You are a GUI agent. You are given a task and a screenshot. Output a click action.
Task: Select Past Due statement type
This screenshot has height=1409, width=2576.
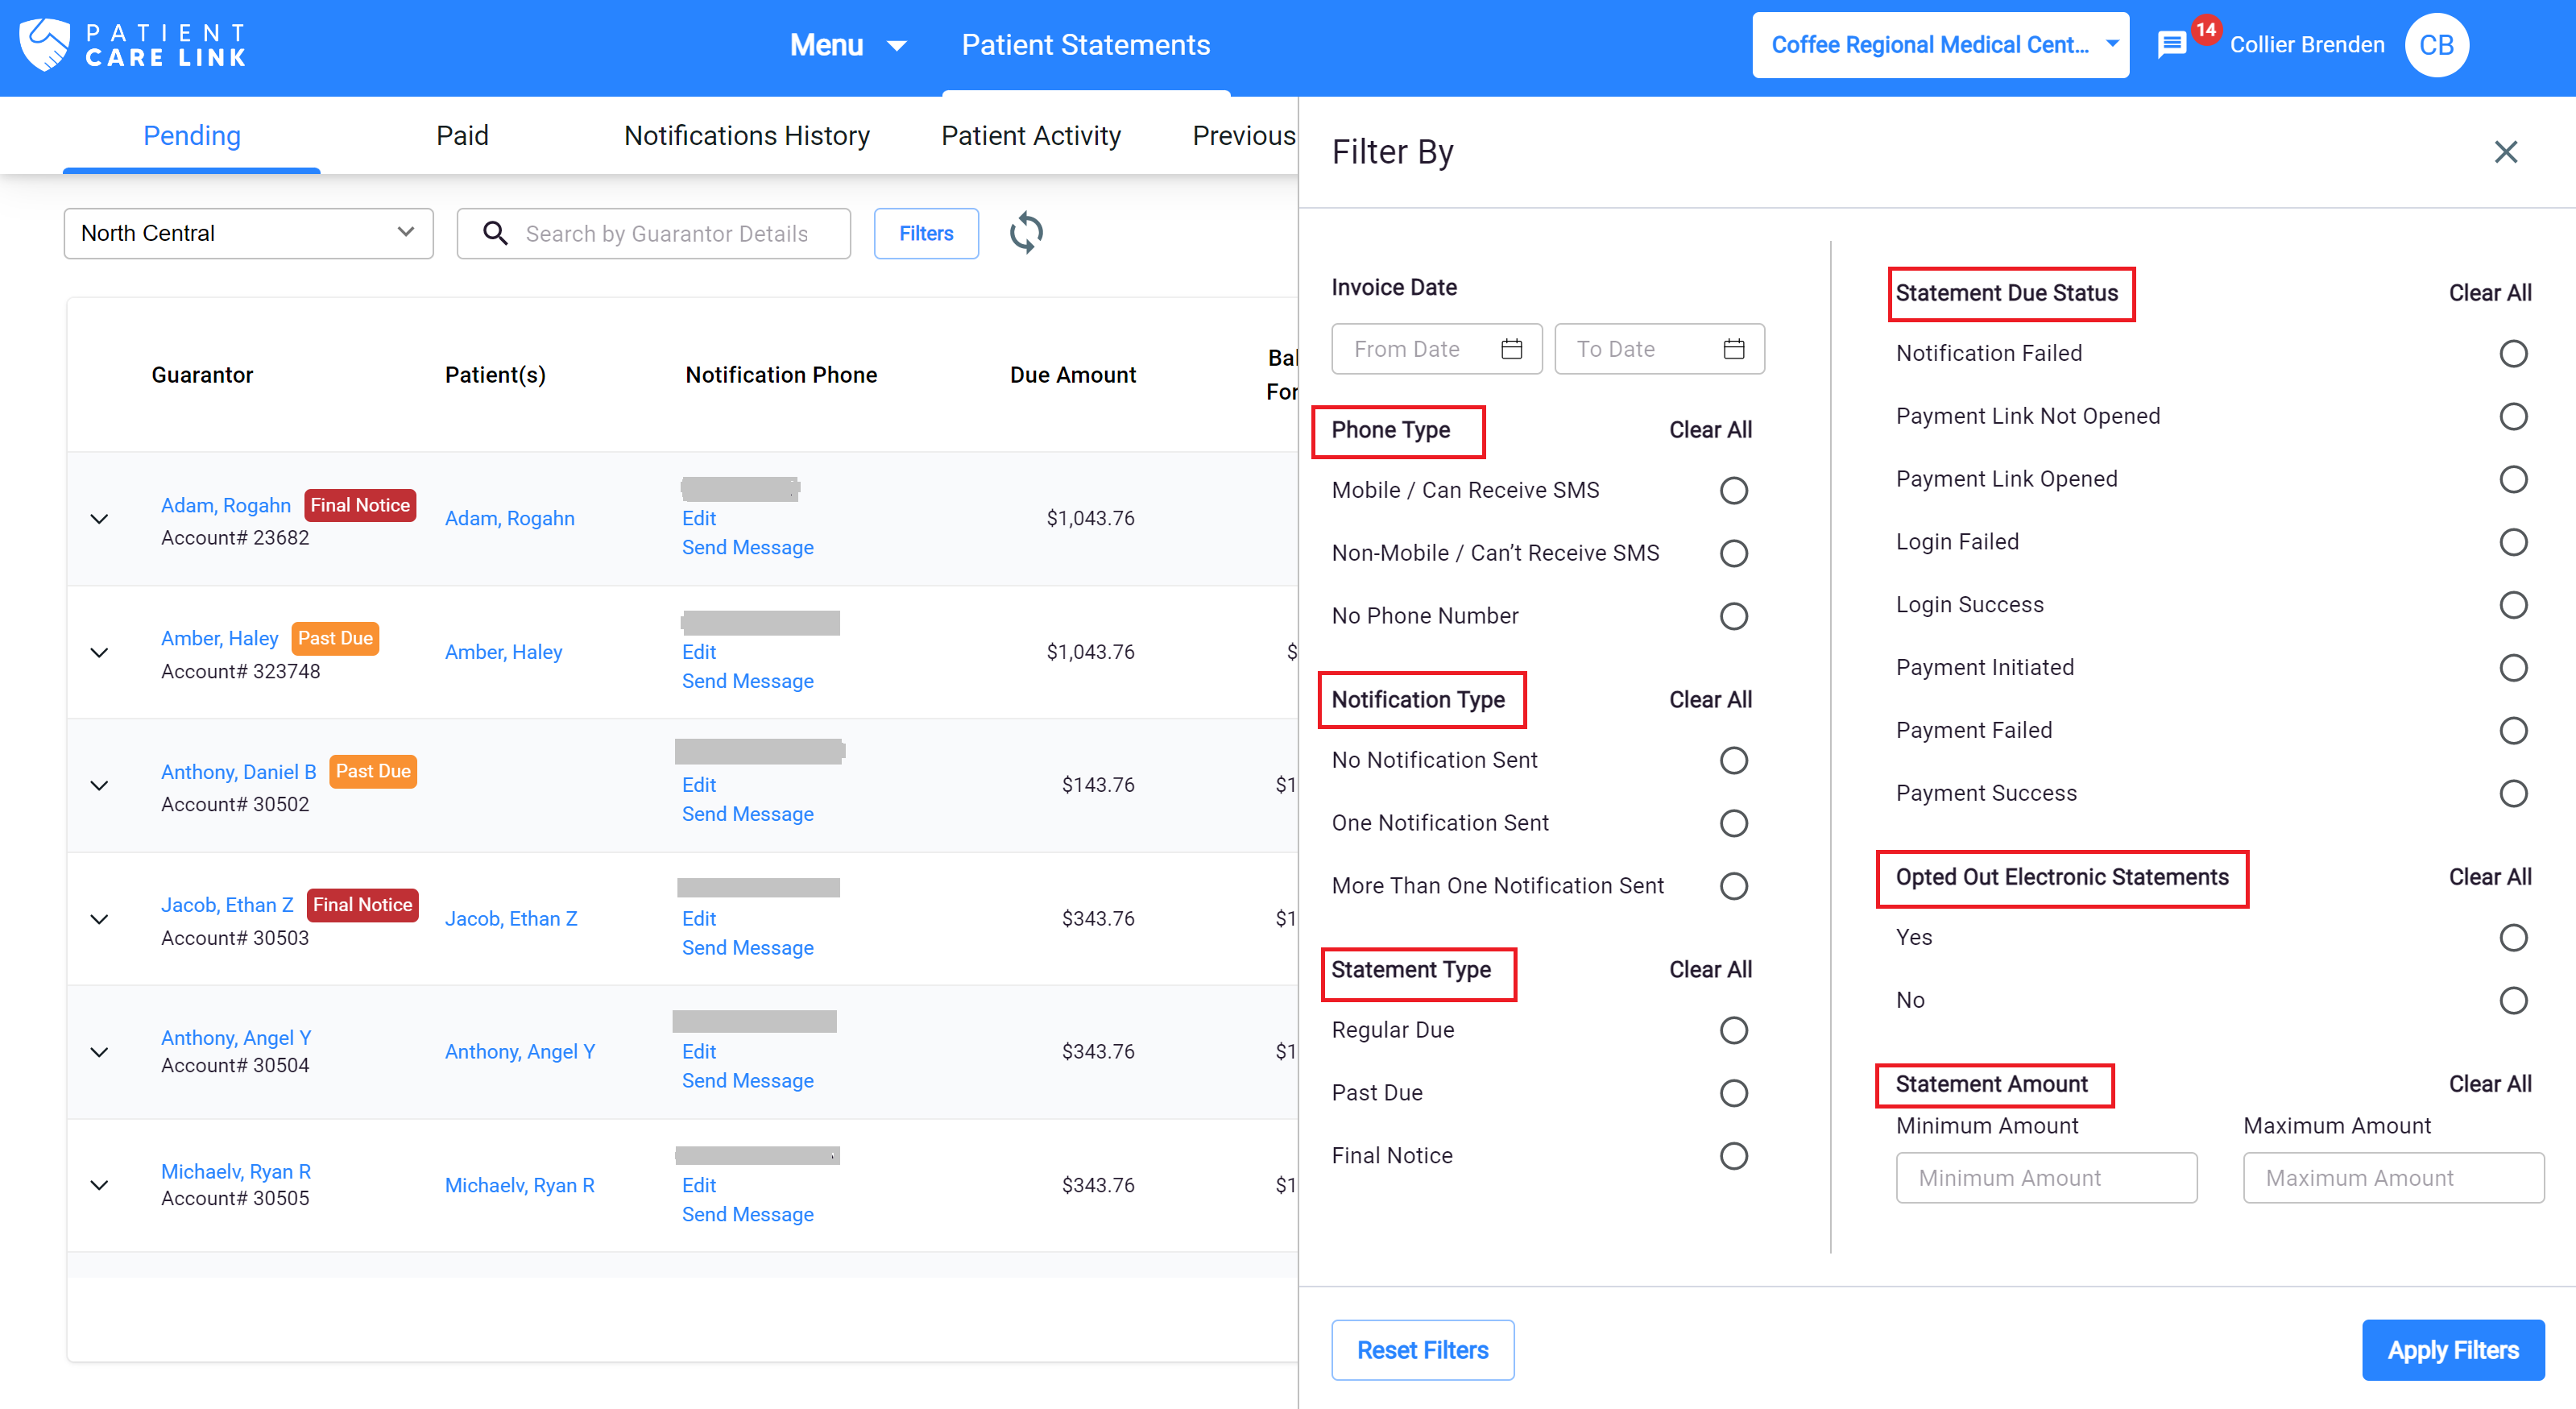click(x=1733, y=1094)
